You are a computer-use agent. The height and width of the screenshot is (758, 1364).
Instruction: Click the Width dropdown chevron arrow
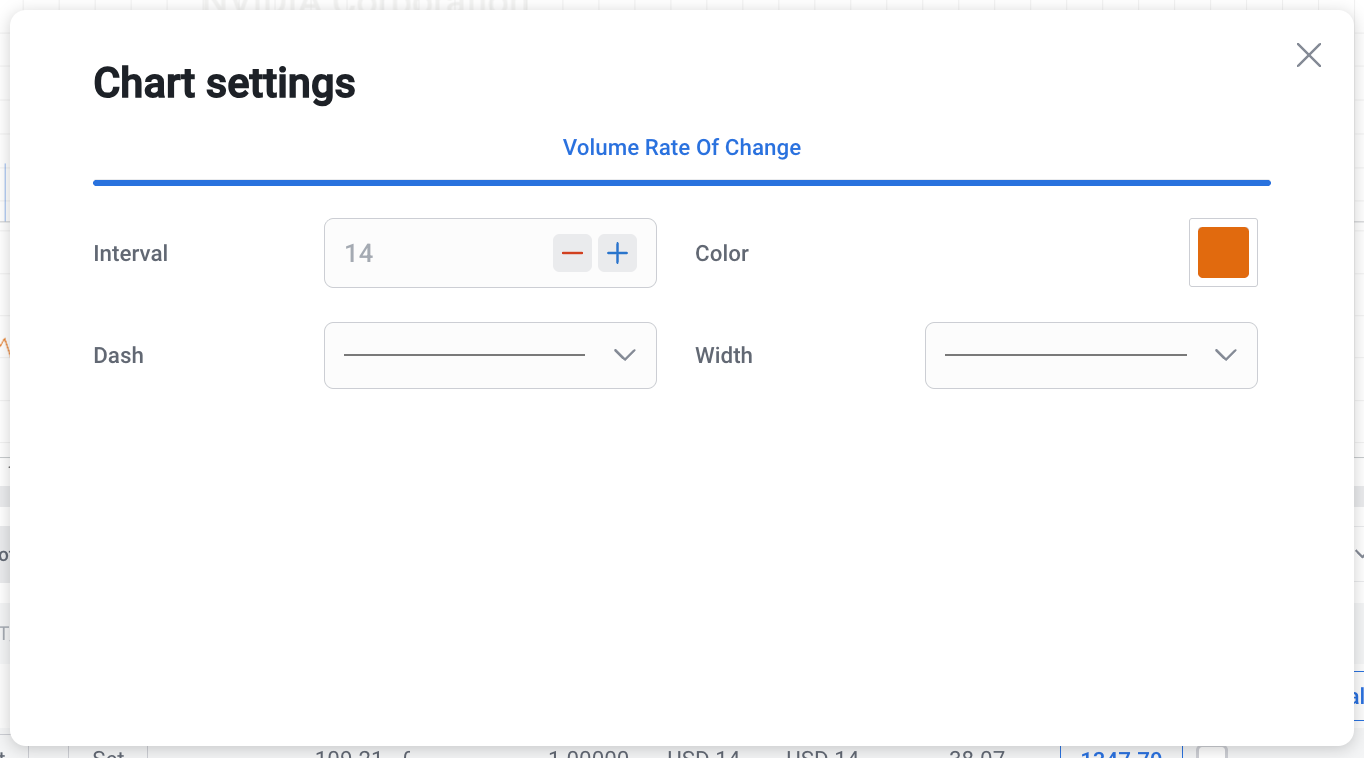pos(1225,355)
